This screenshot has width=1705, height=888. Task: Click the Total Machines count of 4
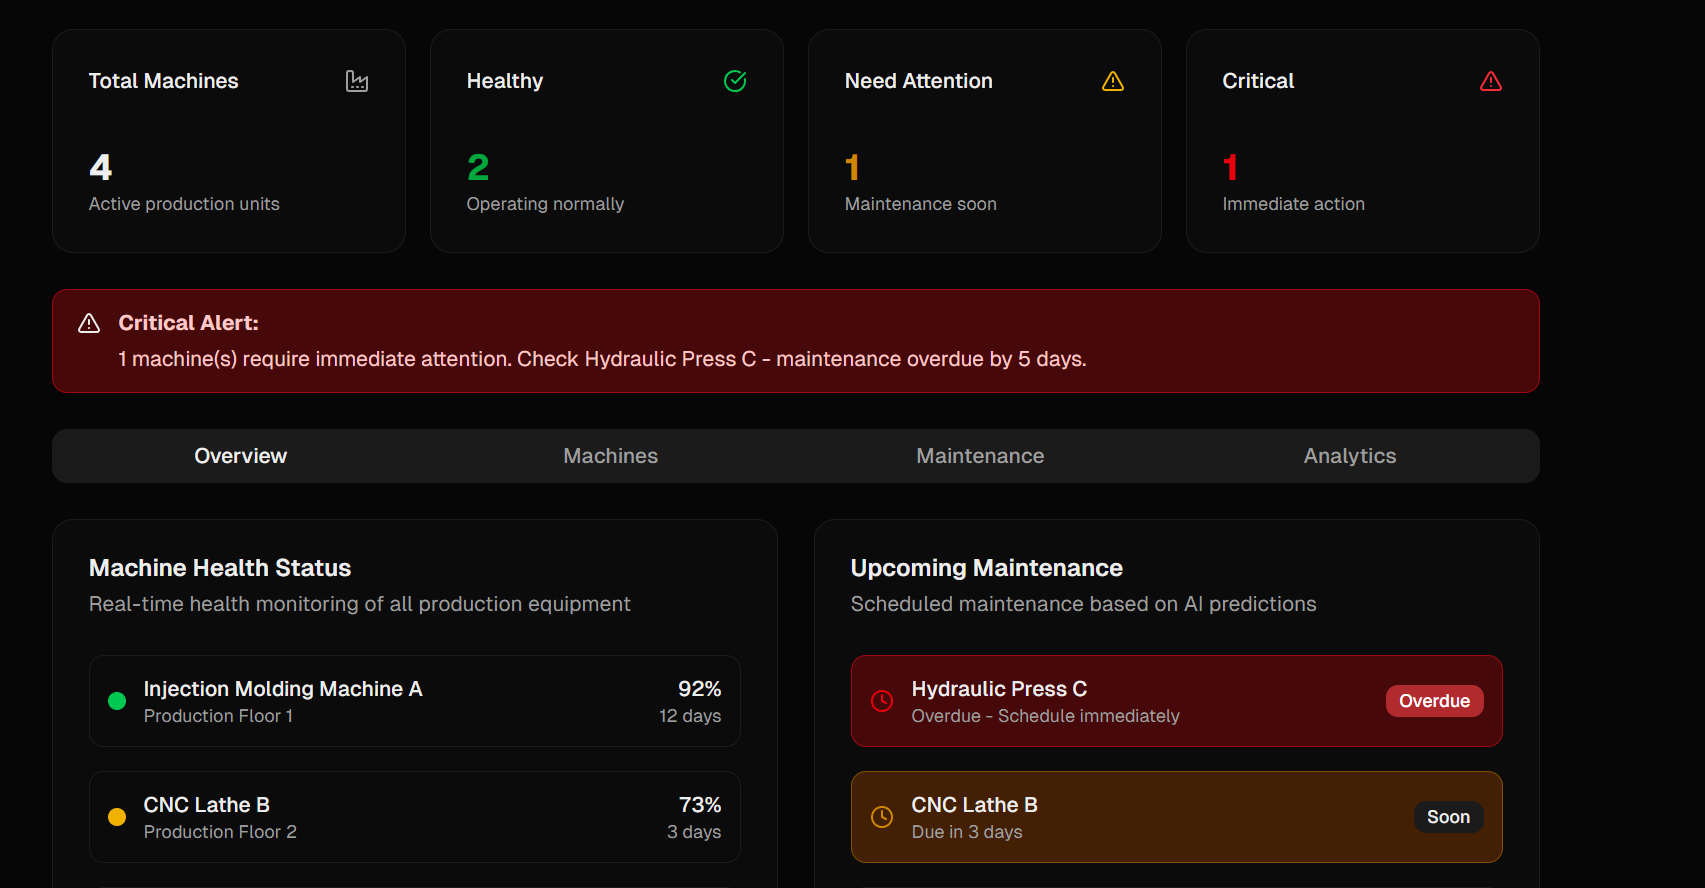[x=101, y=167]
